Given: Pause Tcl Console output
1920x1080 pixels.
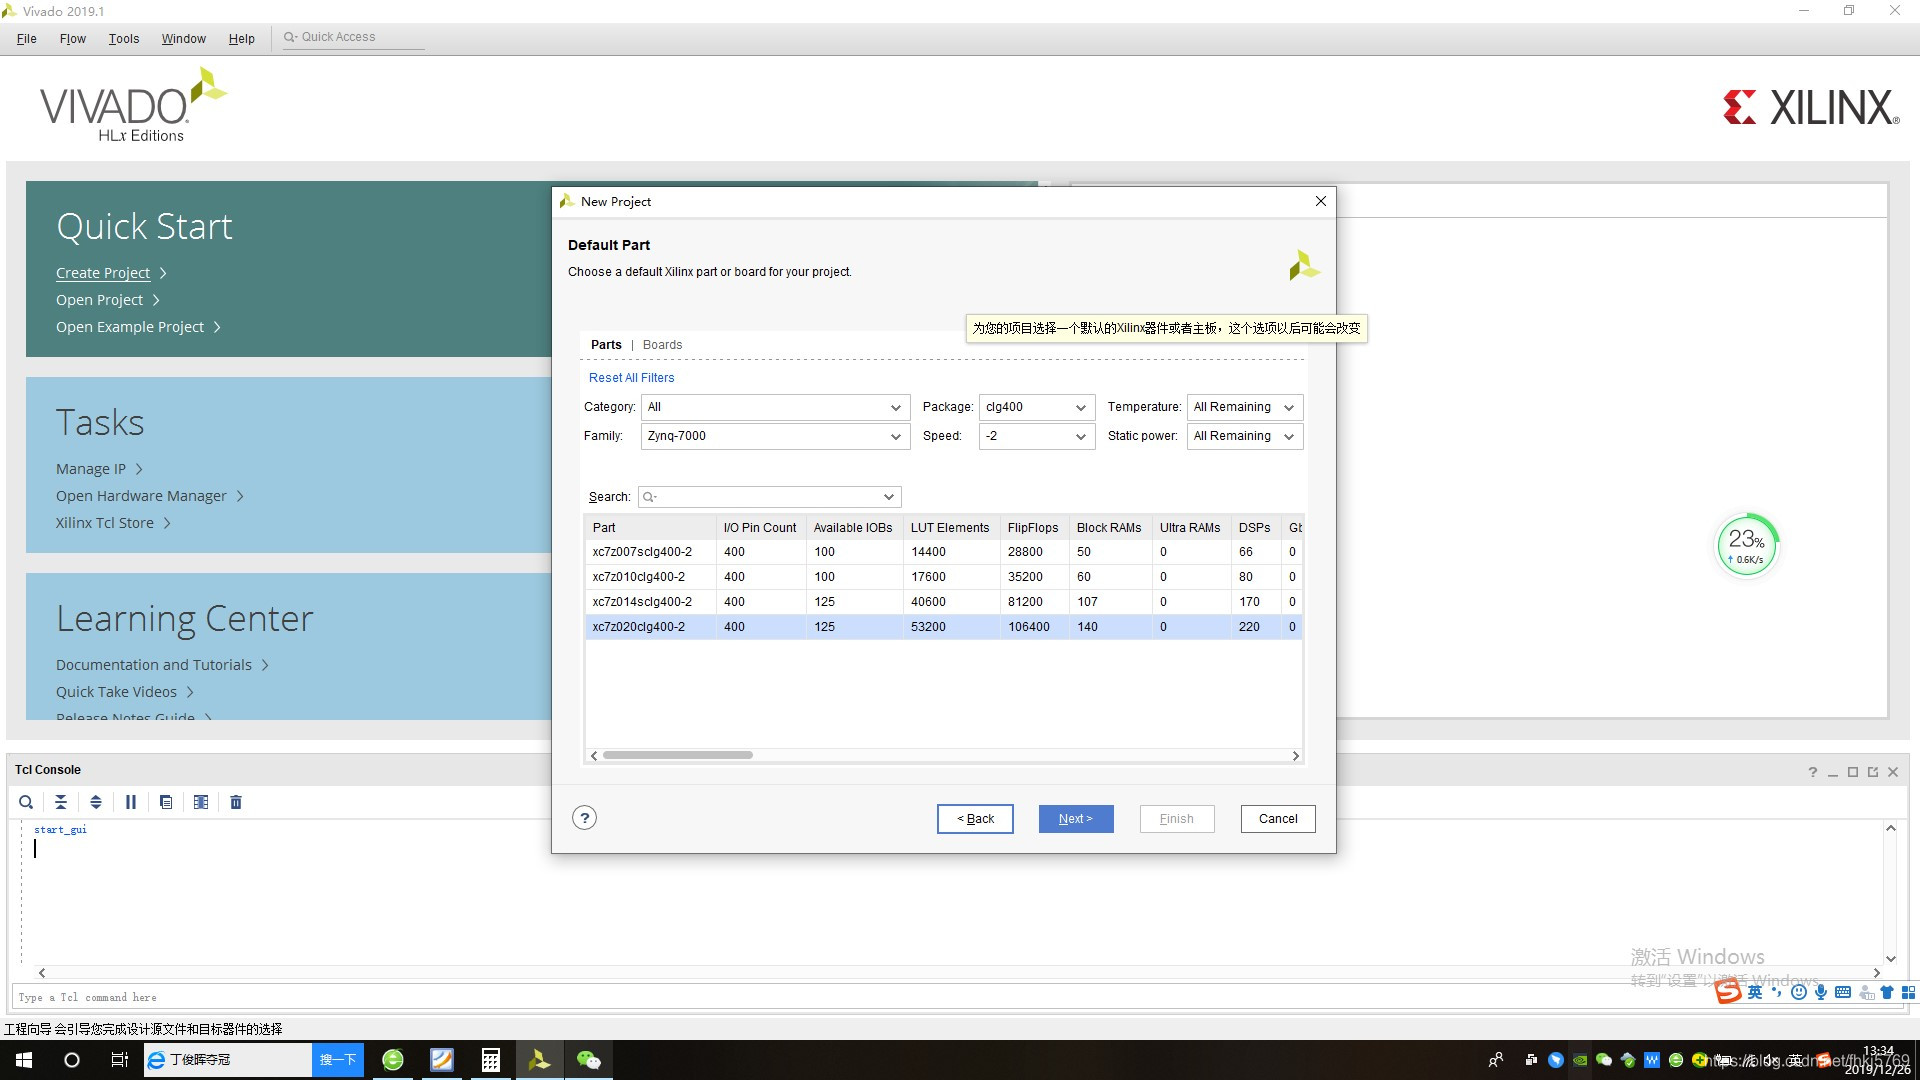Looking at the screenshot, I should [x=131, y=802].
